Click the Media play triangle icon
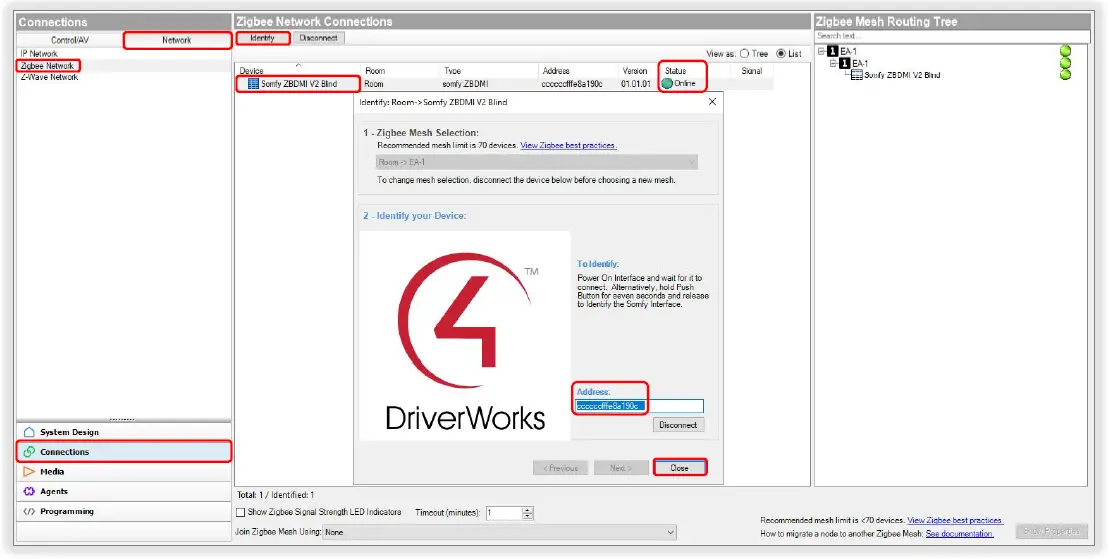Viewport: 1108px width, 559px height. 29,471
